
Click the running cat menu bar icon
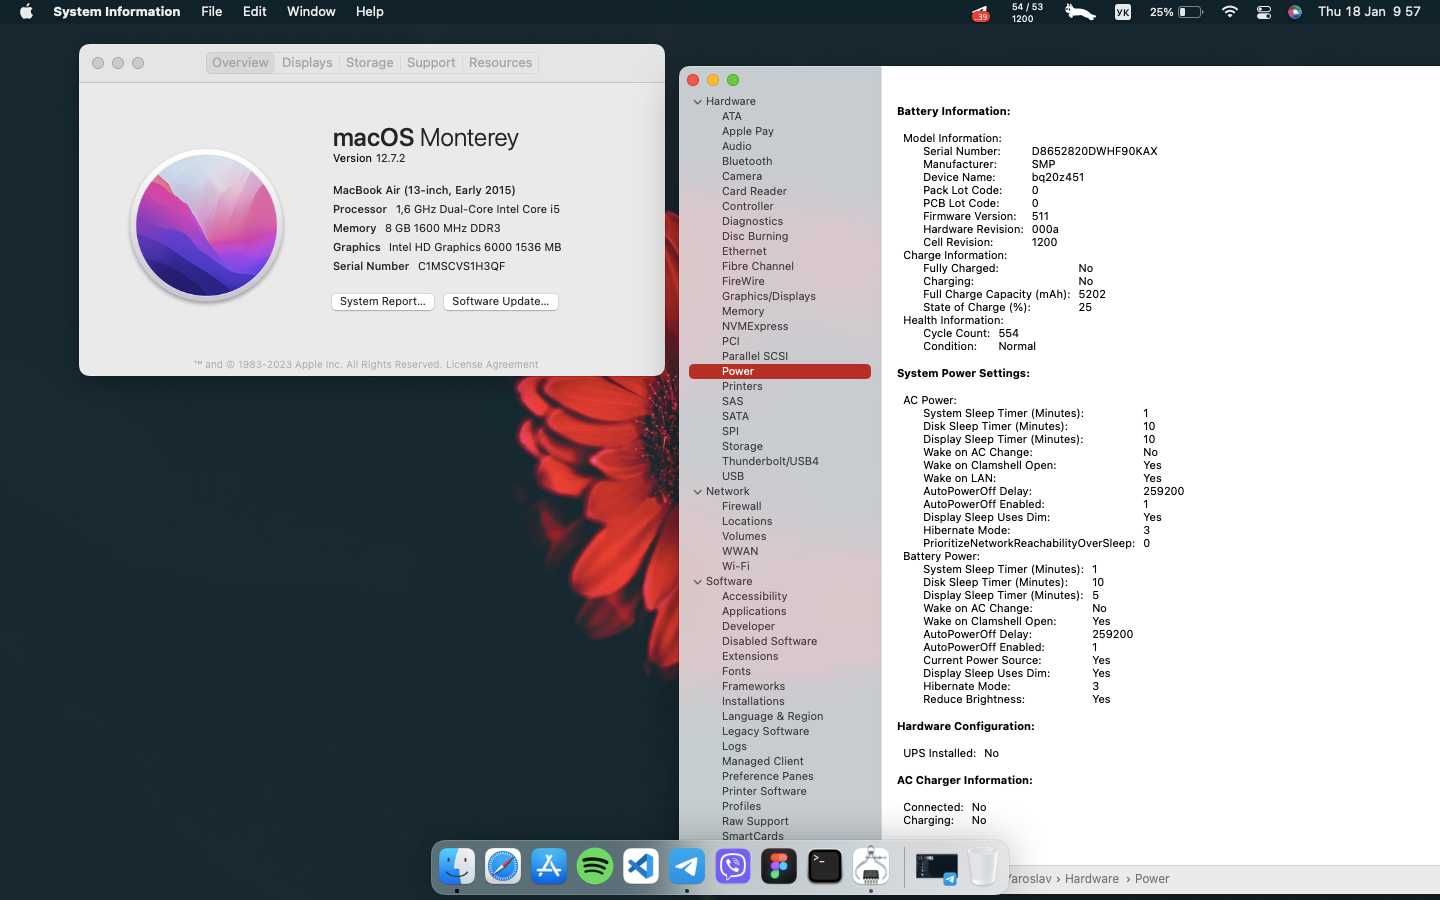pyautogui.click(x=1080, y=12)
